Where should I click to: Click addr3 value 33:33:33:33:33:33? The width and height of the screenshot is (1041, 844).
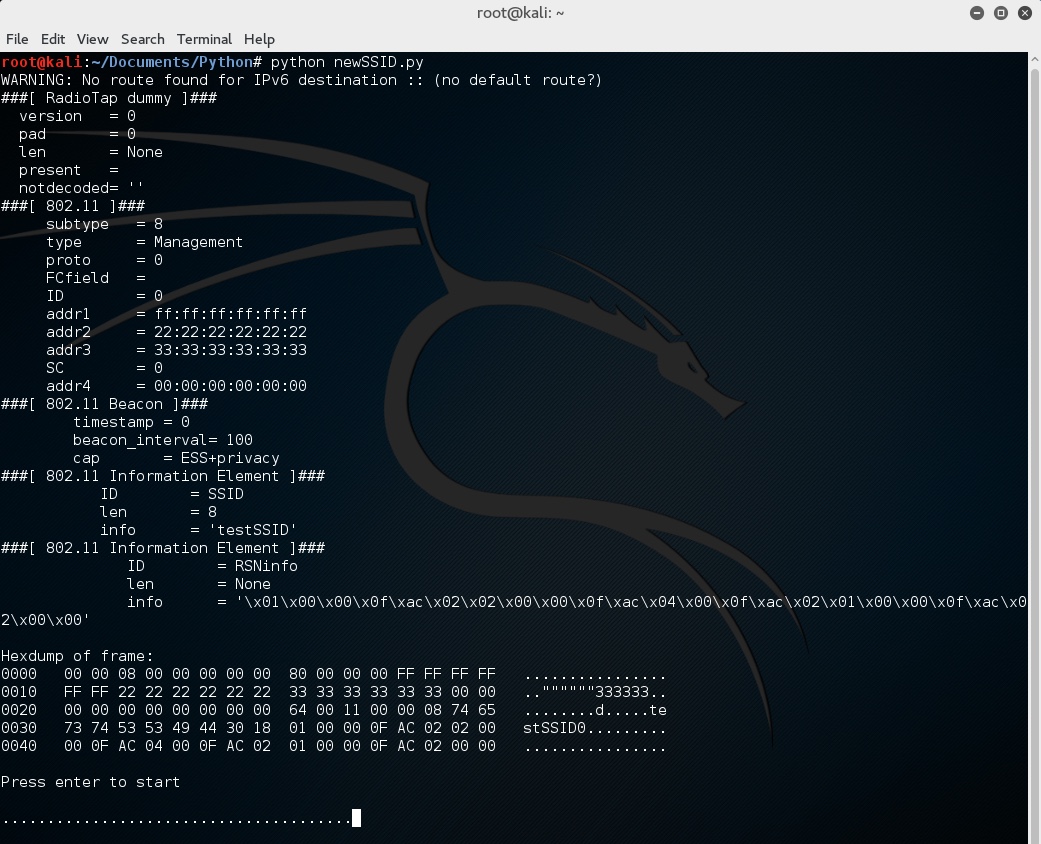(x=230, y=350)
